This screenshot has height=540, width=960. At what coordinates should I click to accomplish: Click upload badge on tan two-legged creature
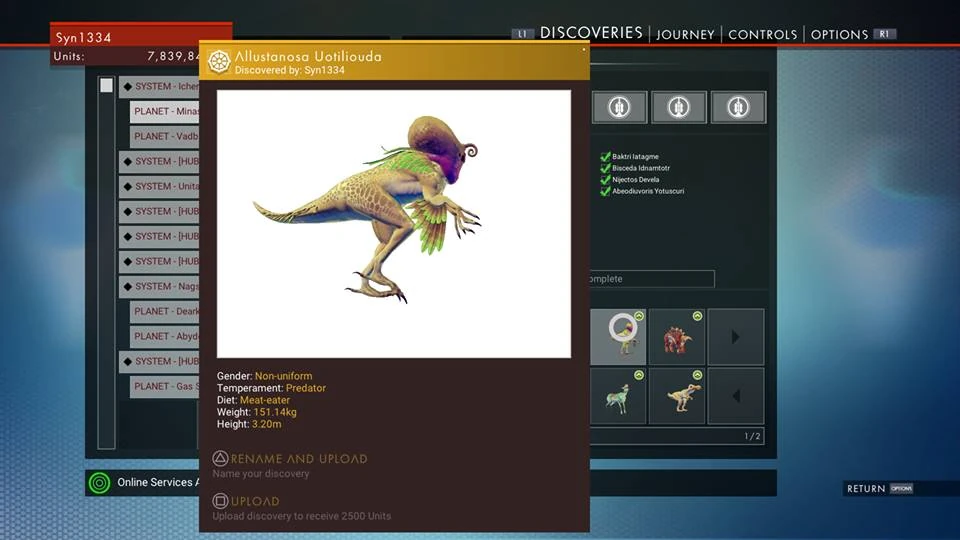point(697,375)
